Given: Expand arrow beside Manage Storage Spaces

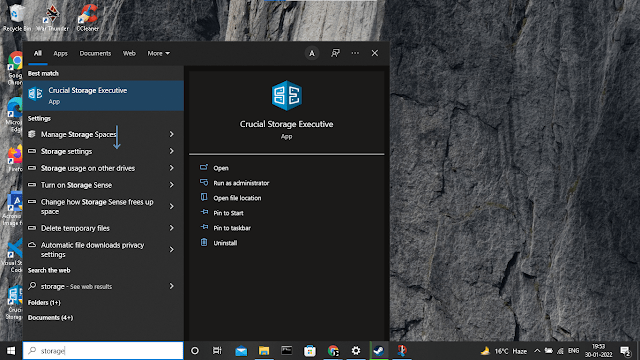Looking at the screenshot, I should (x=171, y=134).
